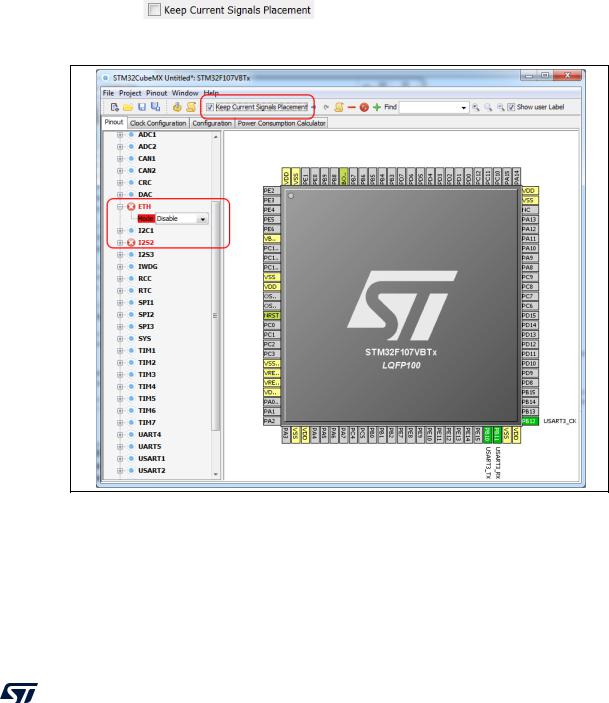Expand the ADC2 tree node
The width and height of the screenshot is (609, 703).
pos(120,147)
